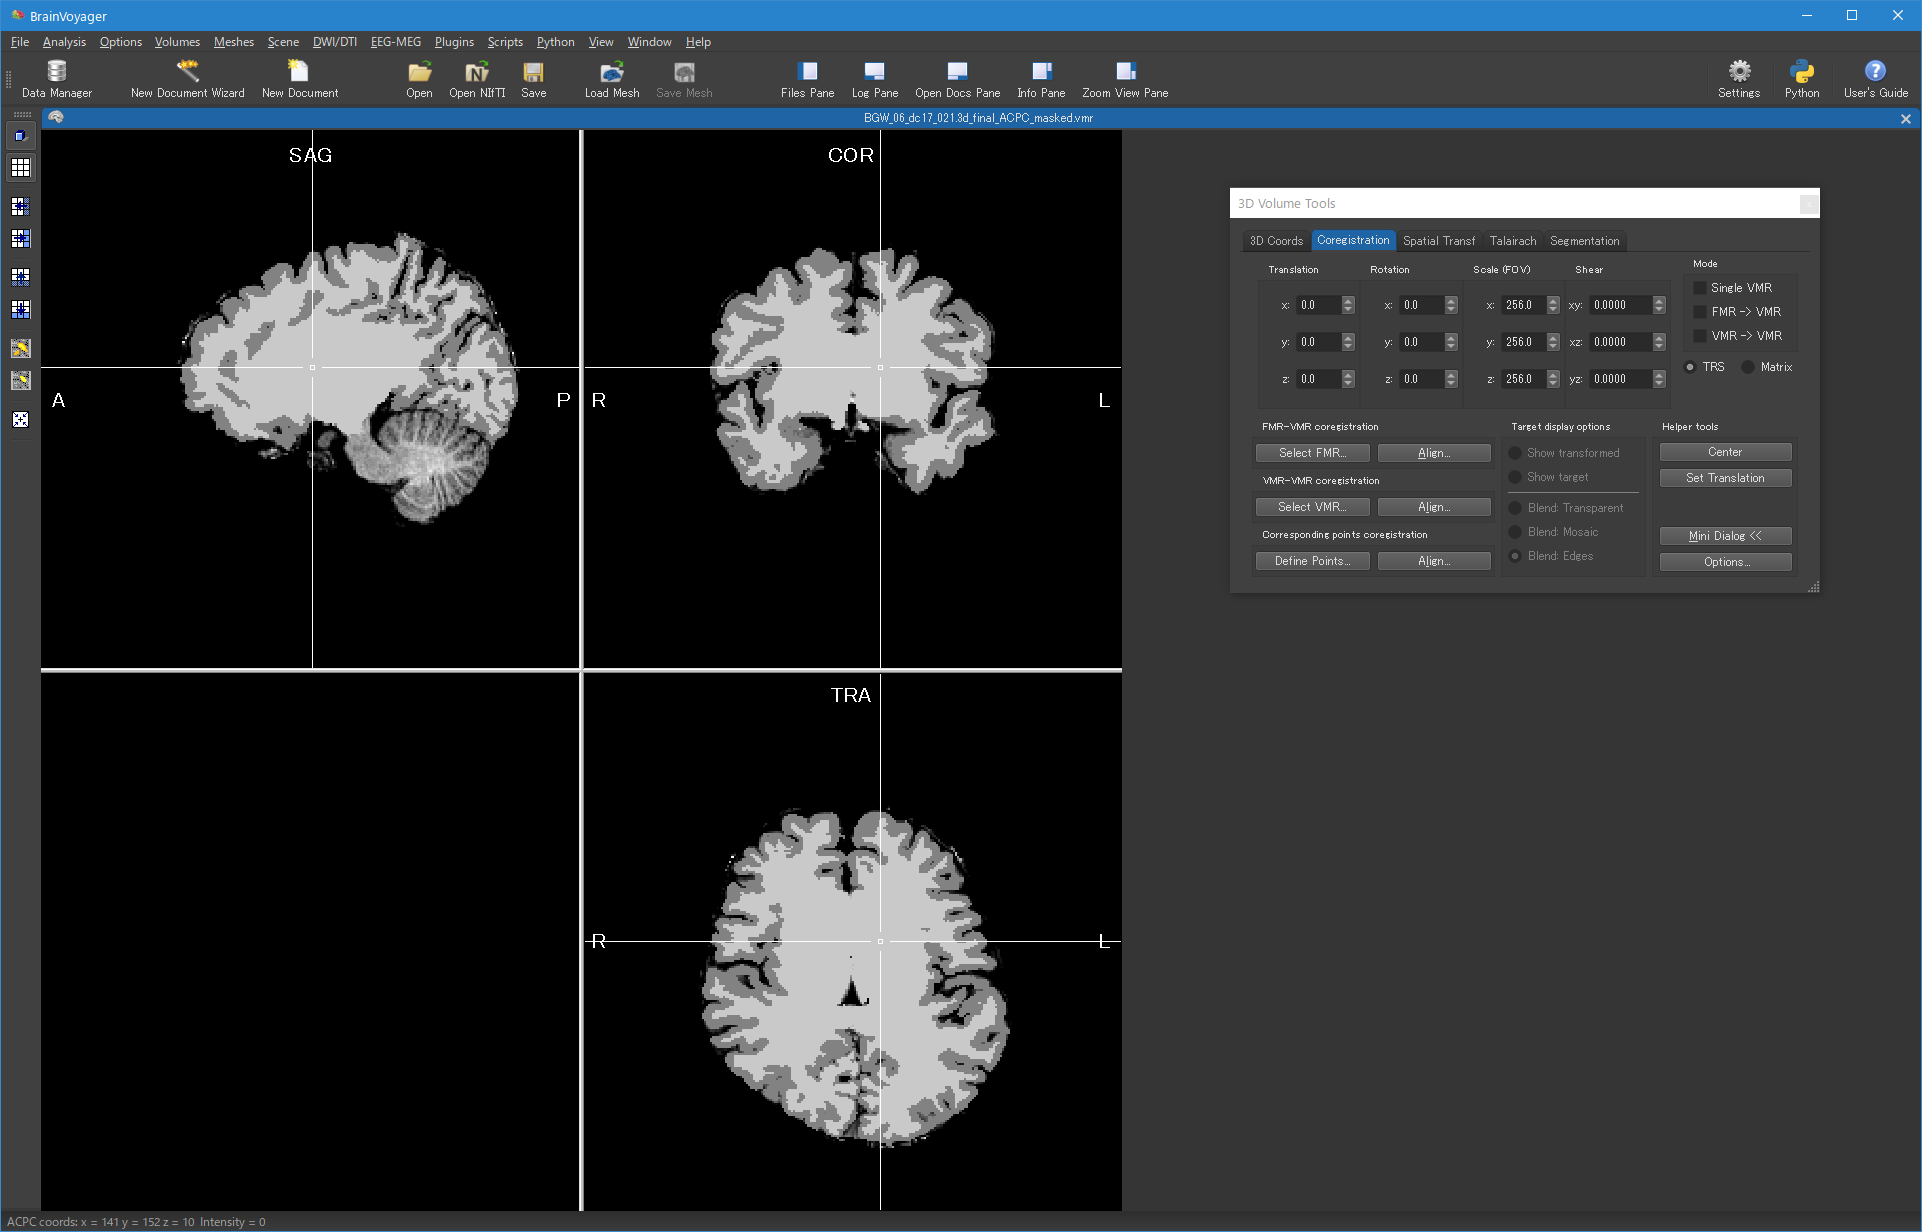Select the 3D cube view icon
Screen dimensions: 1922x1232
coord(20,136)
